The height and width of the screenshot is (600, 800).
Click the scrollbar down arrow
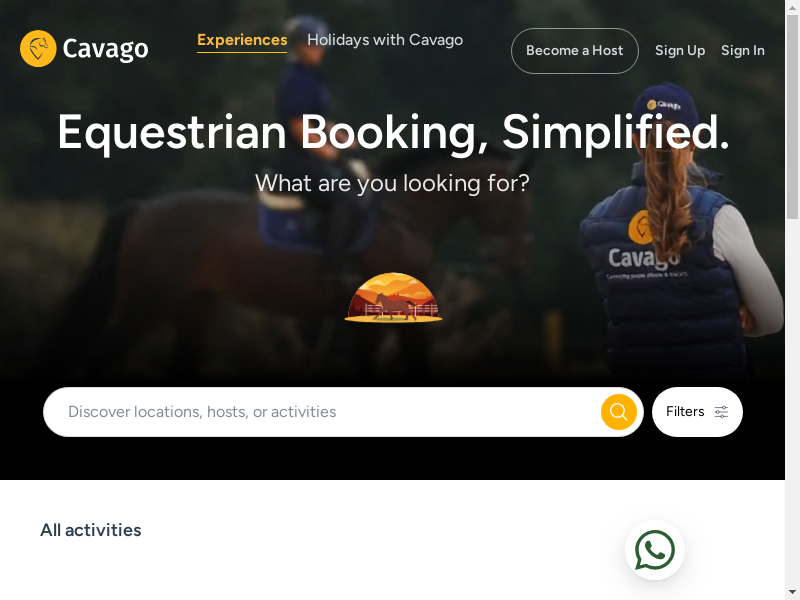point(792,593)
